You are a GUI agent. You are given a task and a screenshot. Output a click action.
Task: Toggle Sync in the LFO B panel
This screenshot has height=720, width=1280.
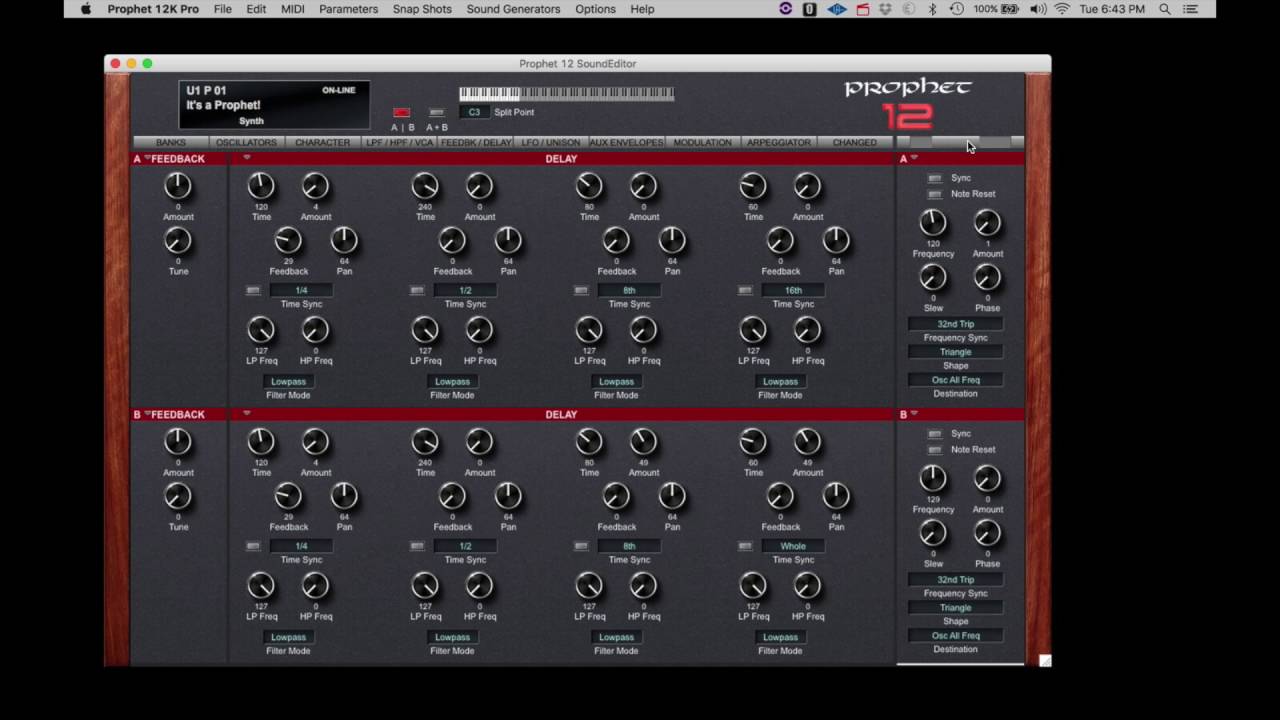[x=934, y=434]
